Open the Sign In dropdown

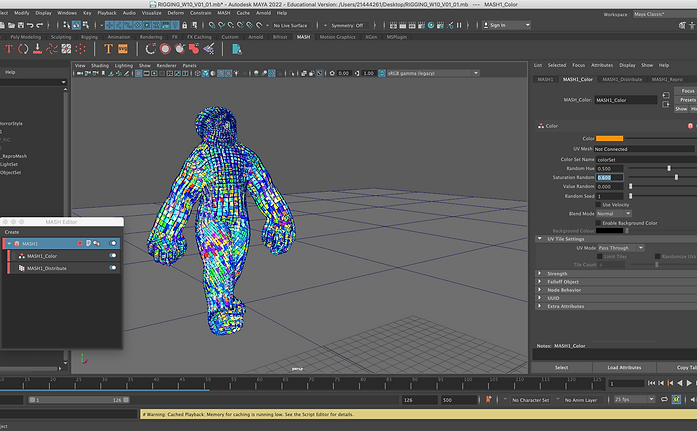tap(507, 25)
